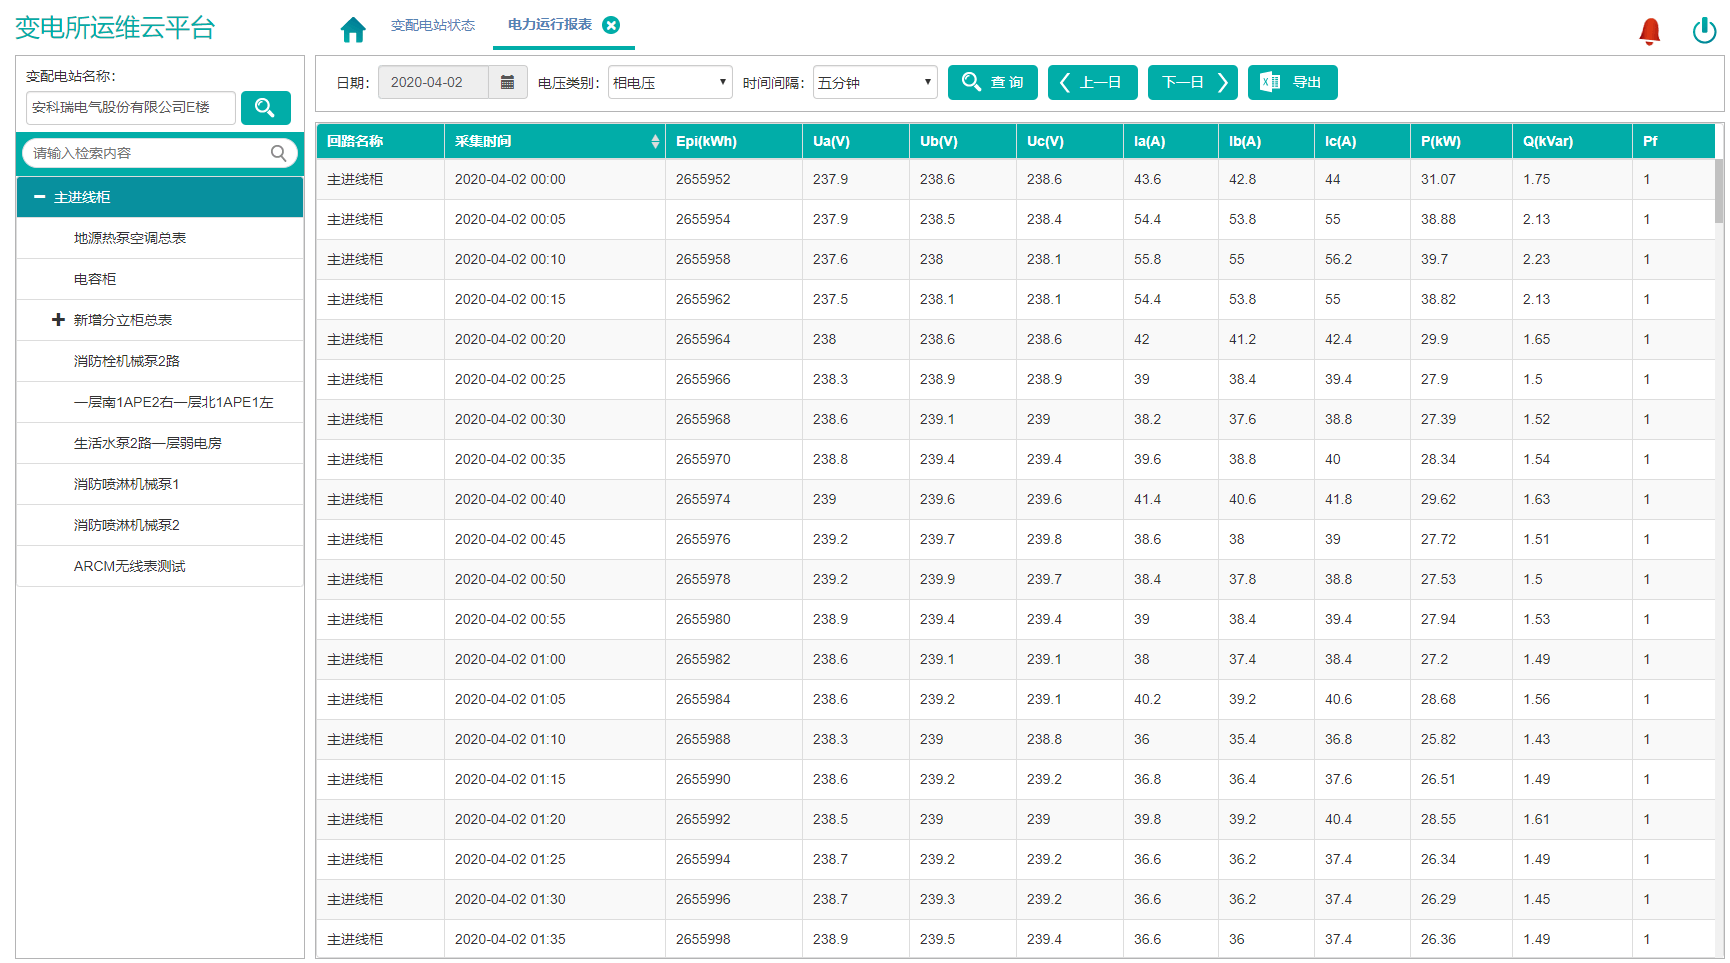1730x963 pixels.
Task: Click the Ic(A) column header
Action: (x=1362, y=141)
